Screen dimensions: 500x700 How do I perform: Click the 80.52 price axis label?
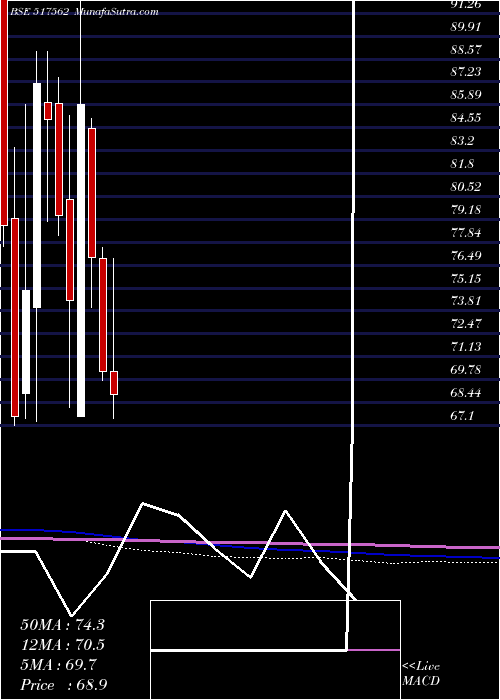(466, 187)
